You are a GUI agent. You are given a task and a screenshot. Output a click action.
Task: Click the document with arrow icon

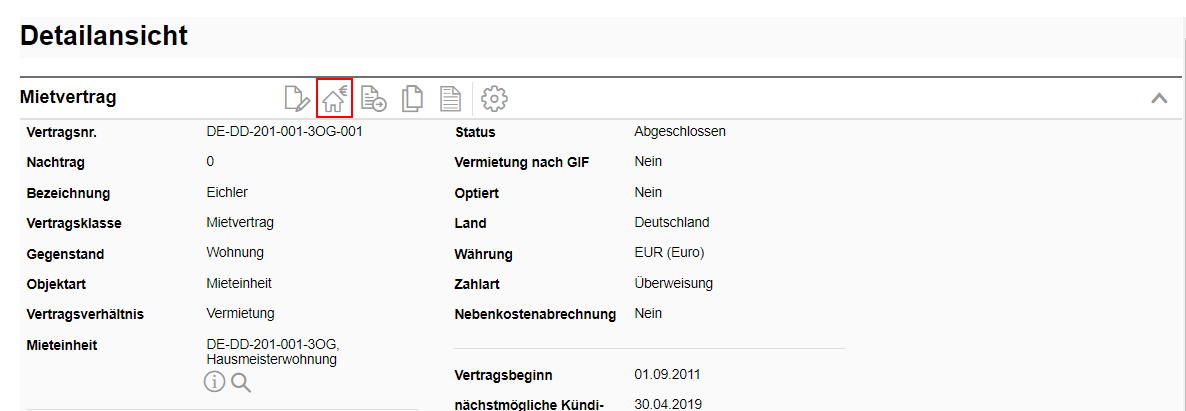pyautogui.click(x=374, y=98)
